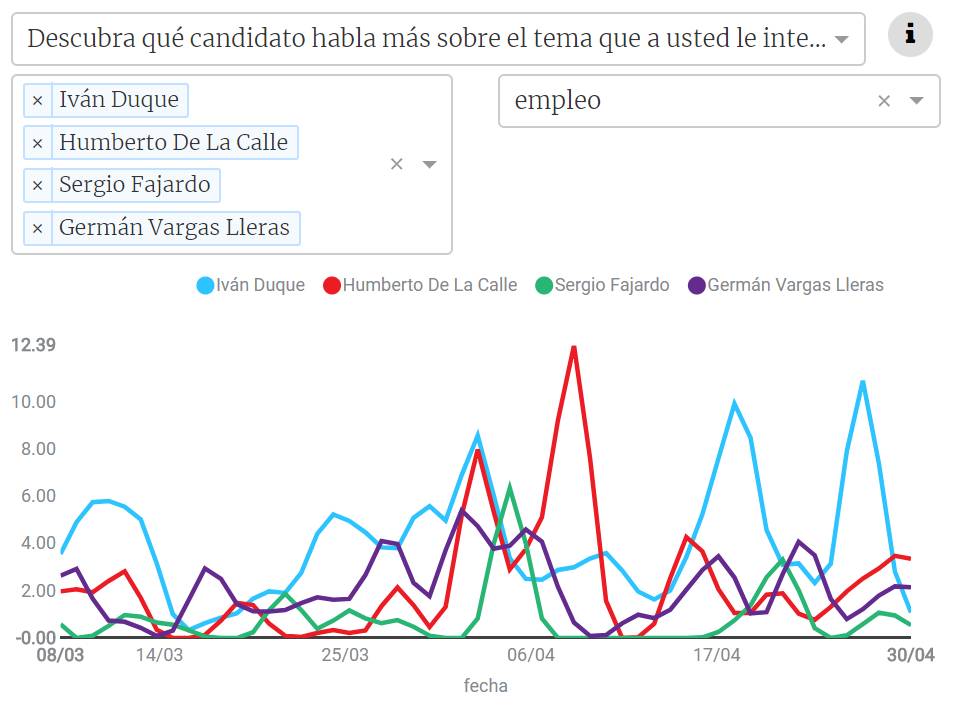Image resolution: width=960 pixels, height=712 pixels.
Task: Toggle Humberto De La Calle legend entry
Action: pos(429,285)
